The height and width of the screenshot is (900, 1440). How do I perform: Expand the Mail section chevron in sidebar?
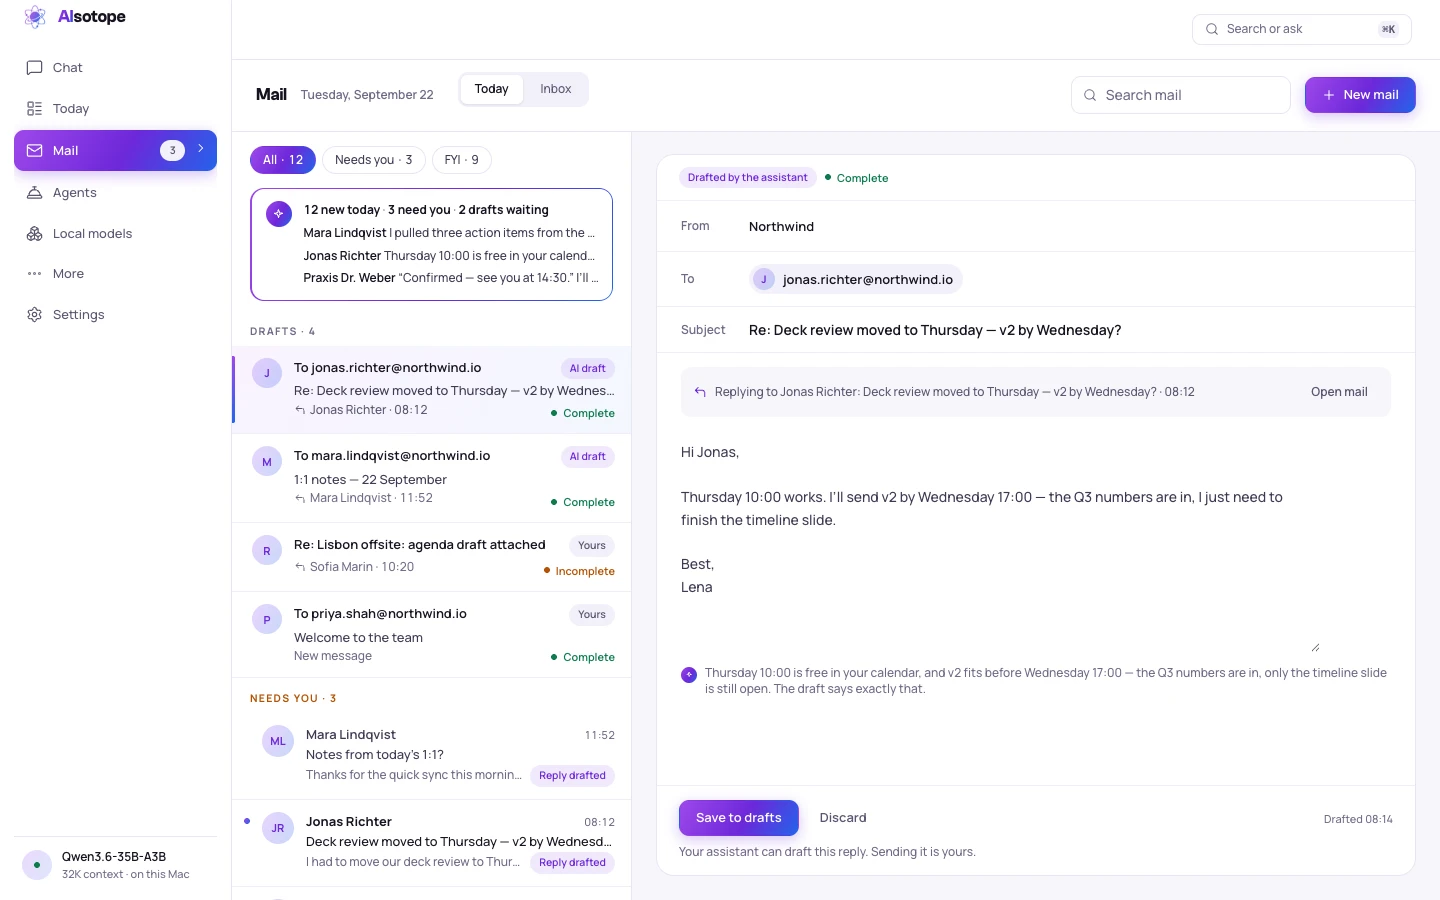pyautogui.click(x=201, y=149)
